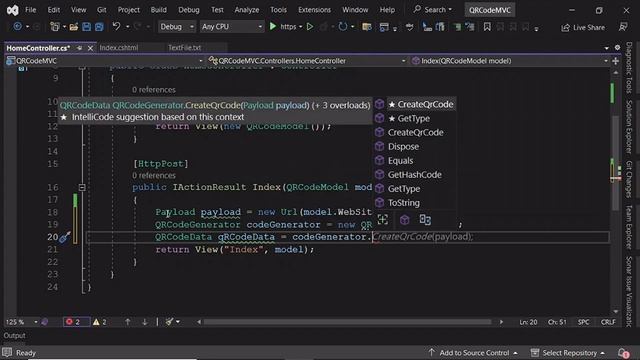Screen dimensions: 640x360
Task: Open the 125 % zoom dropdown
Action: click(22, 322)
